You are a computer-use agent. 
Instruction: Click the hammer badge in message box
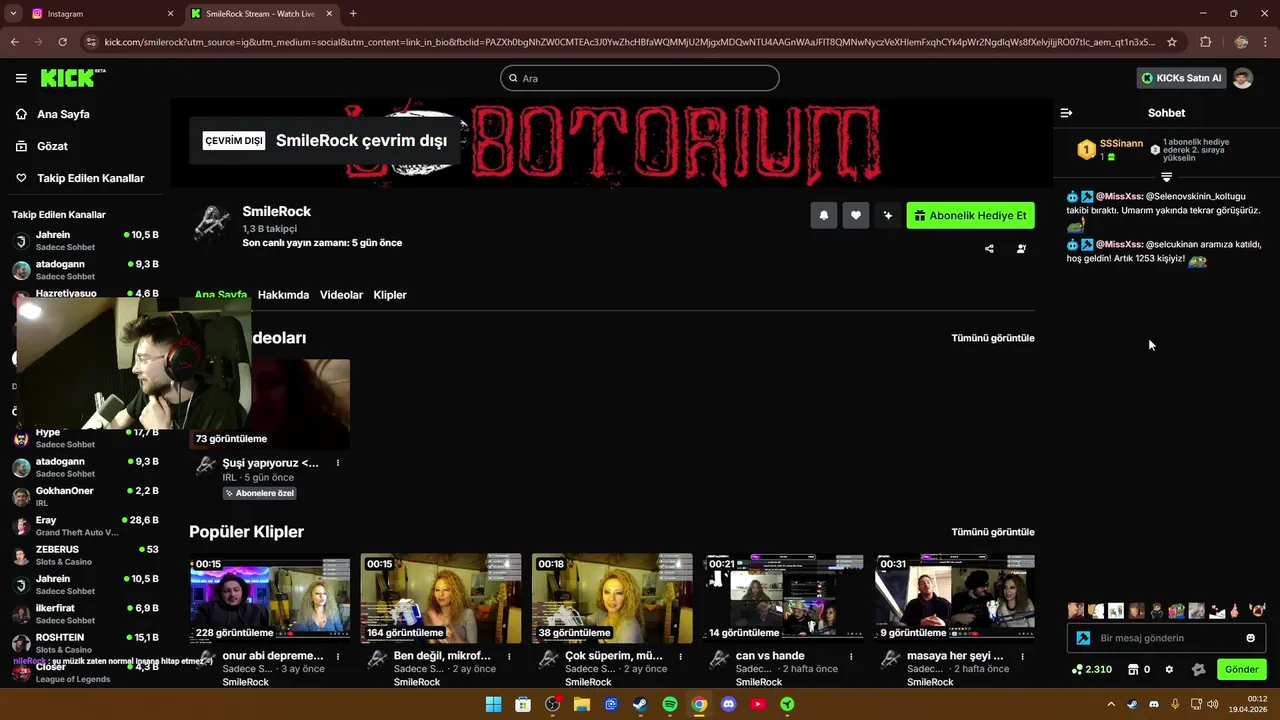1083,638
